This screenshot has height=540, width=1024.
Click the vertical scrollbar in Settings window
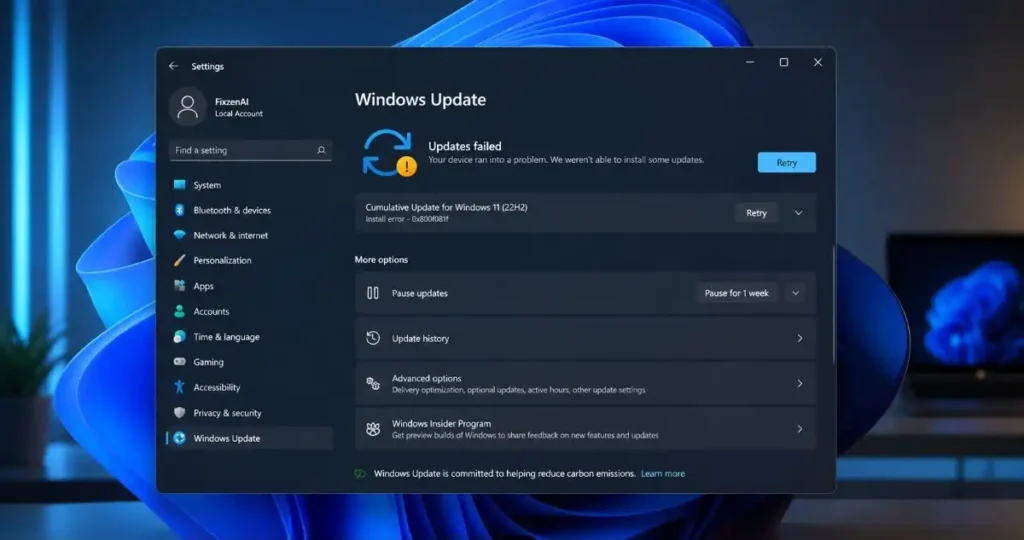point(833,305)
